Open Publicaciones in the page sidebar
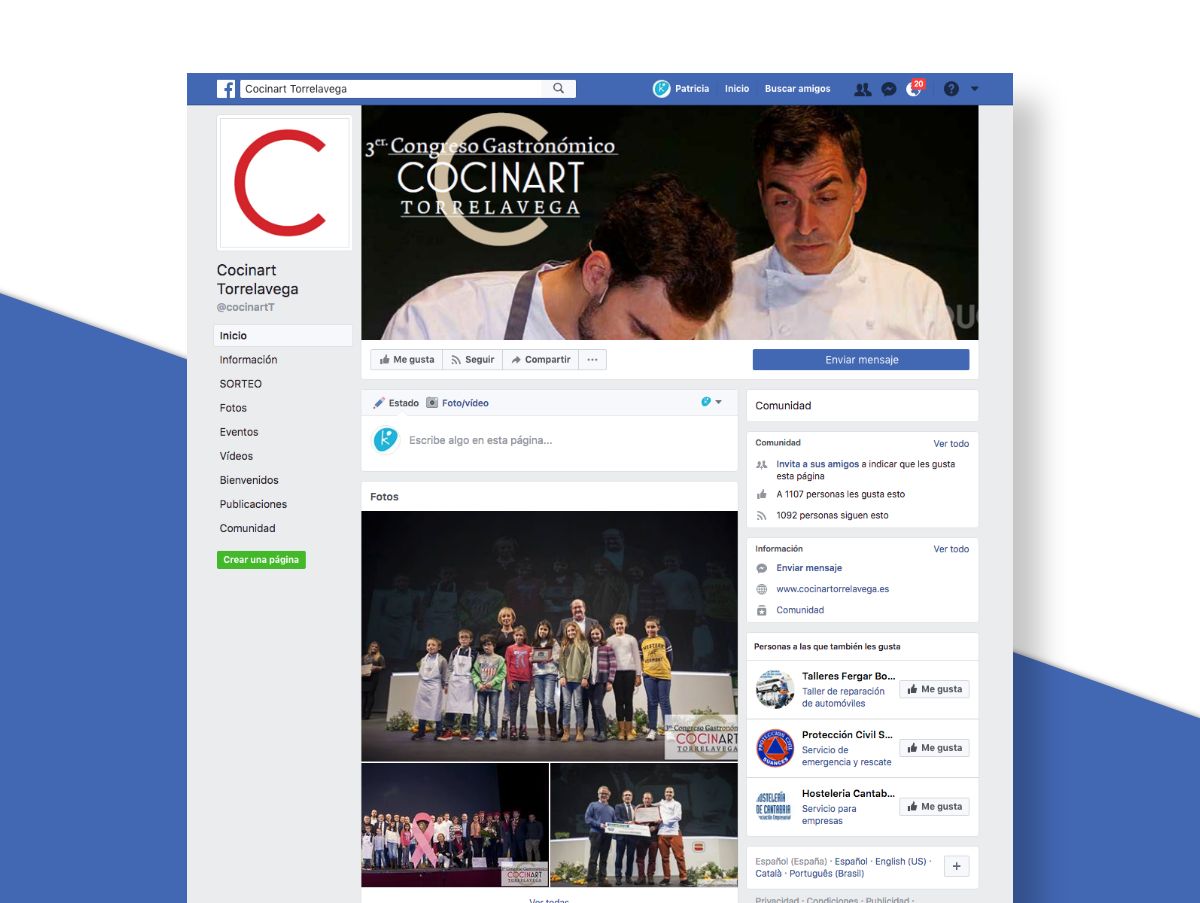 253,504
